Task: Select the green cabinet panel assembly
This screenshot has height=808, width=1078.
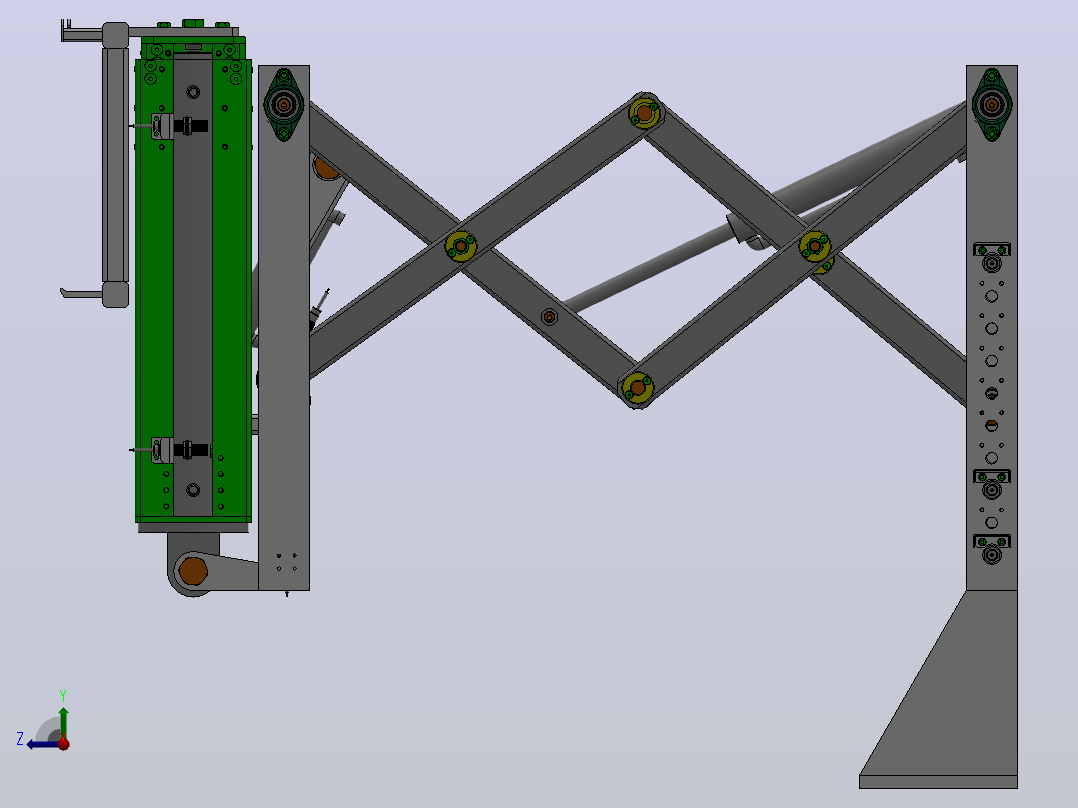Action: (x=193, y=282)
